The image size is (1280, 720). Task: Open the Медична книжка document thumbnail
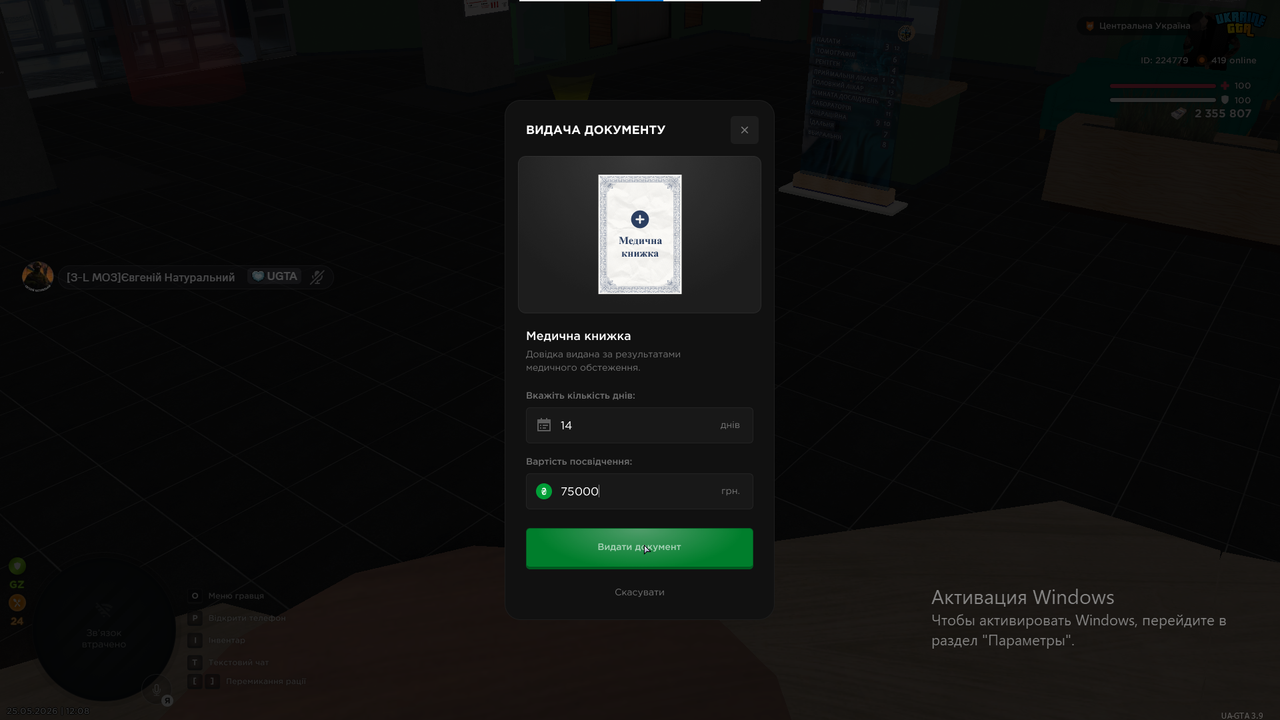[640, 234]
